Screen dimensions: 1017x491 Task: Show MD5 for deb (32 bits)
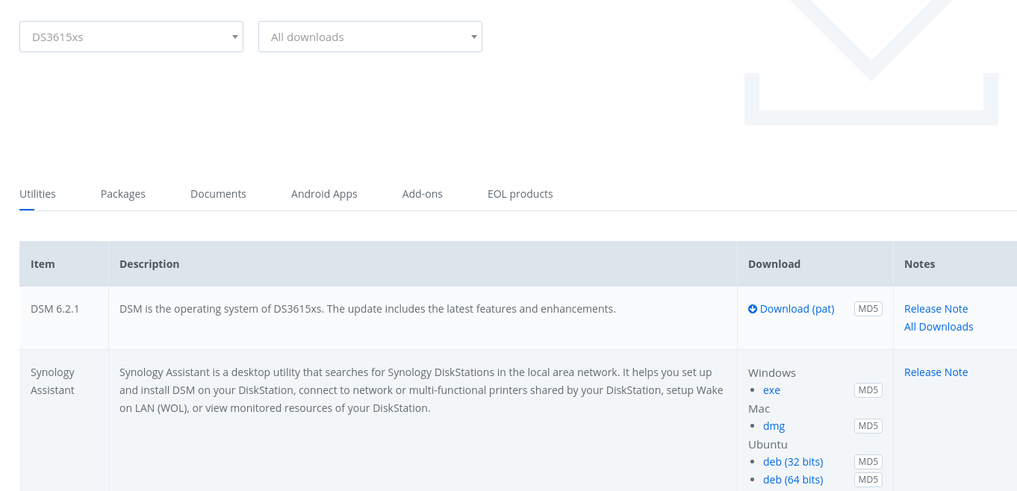coord(868,462)
